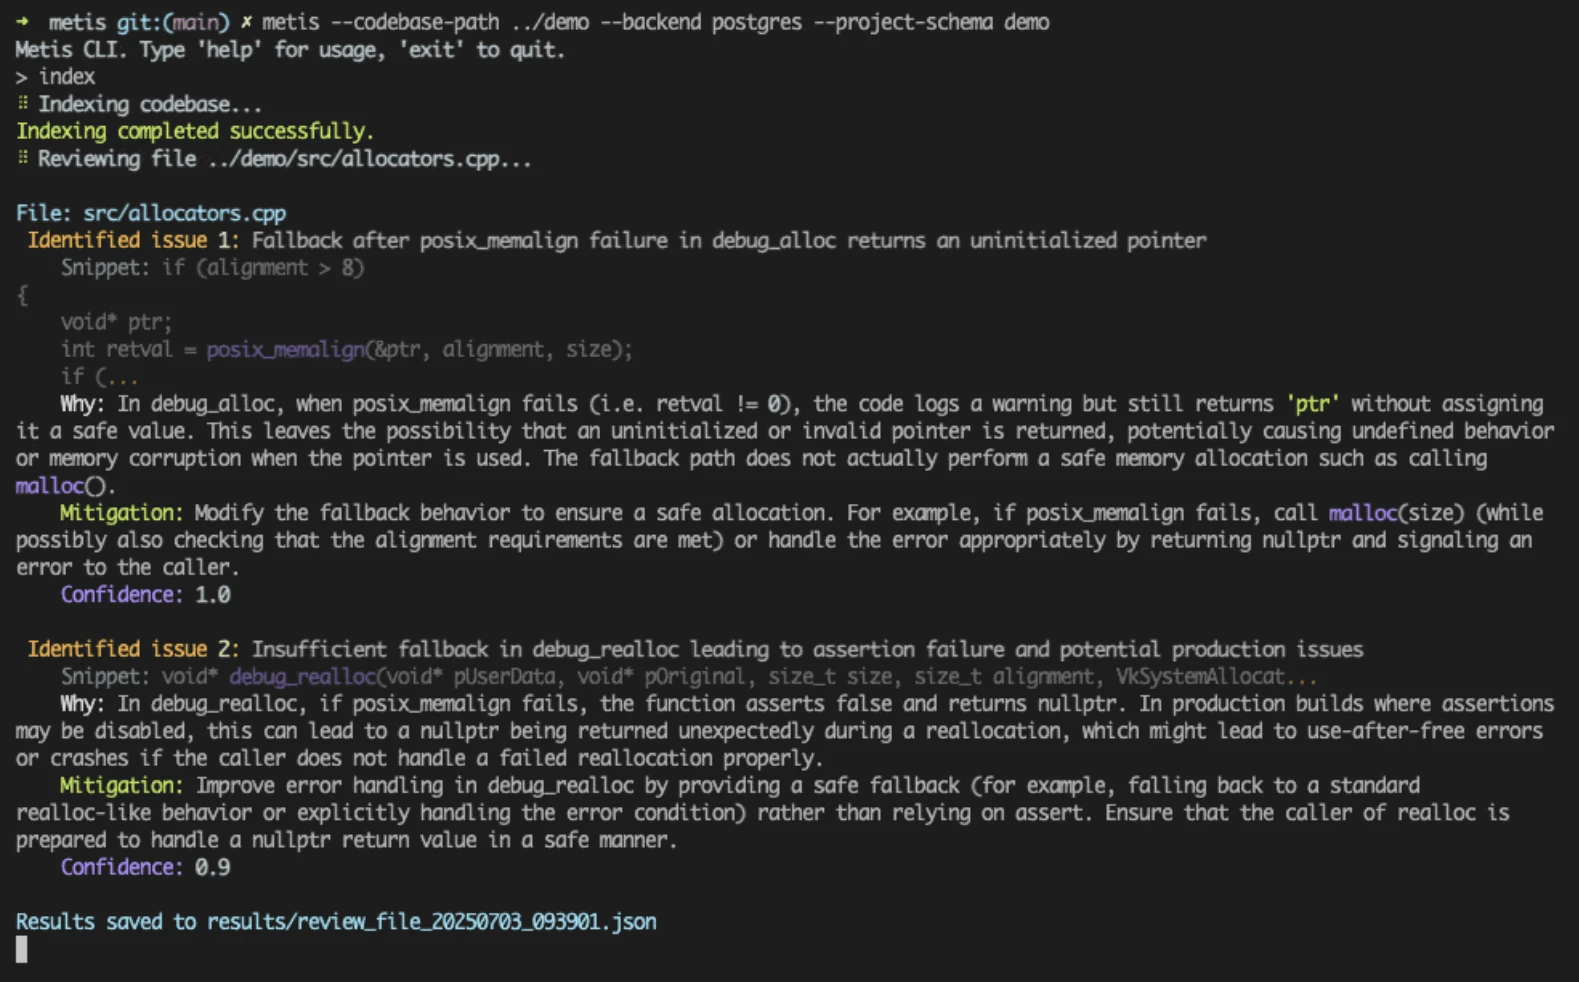
Task: Click the "Indexing completed successfully." message
Action: pos(195,131)
